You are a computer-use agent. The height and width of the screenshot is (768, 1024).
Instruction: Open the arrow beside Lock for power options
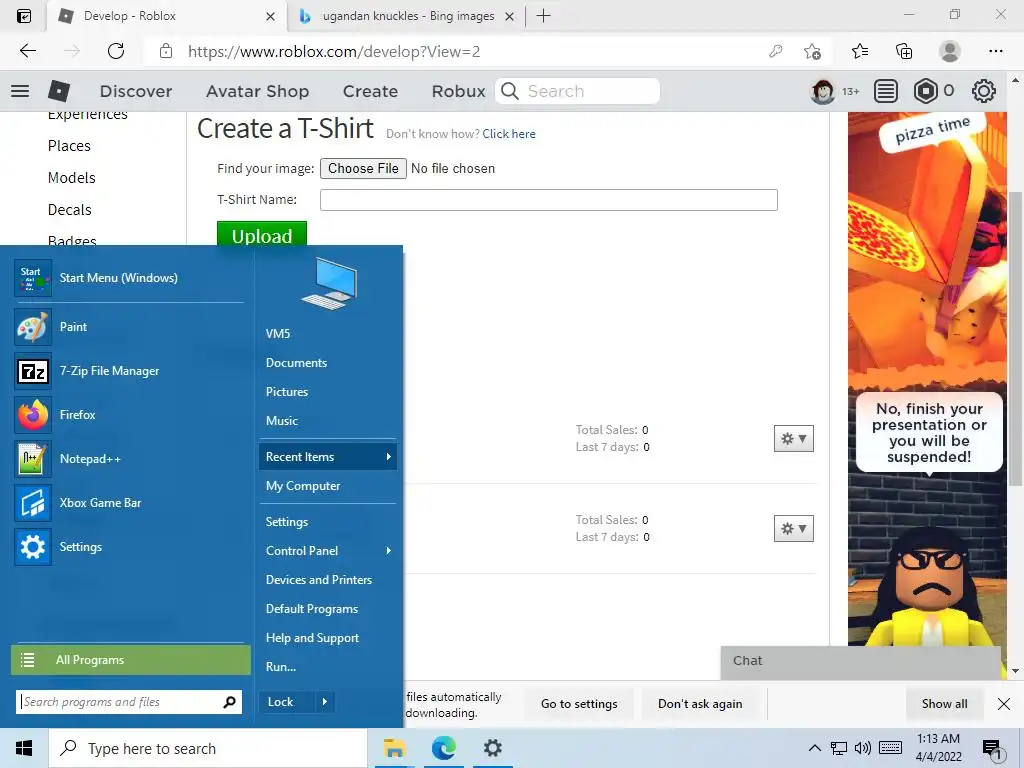(324, 702)
